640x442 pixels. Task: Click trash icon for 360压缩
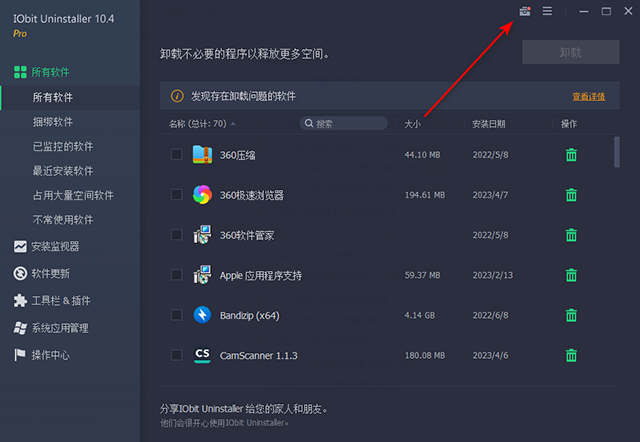[x=571, y=155]
